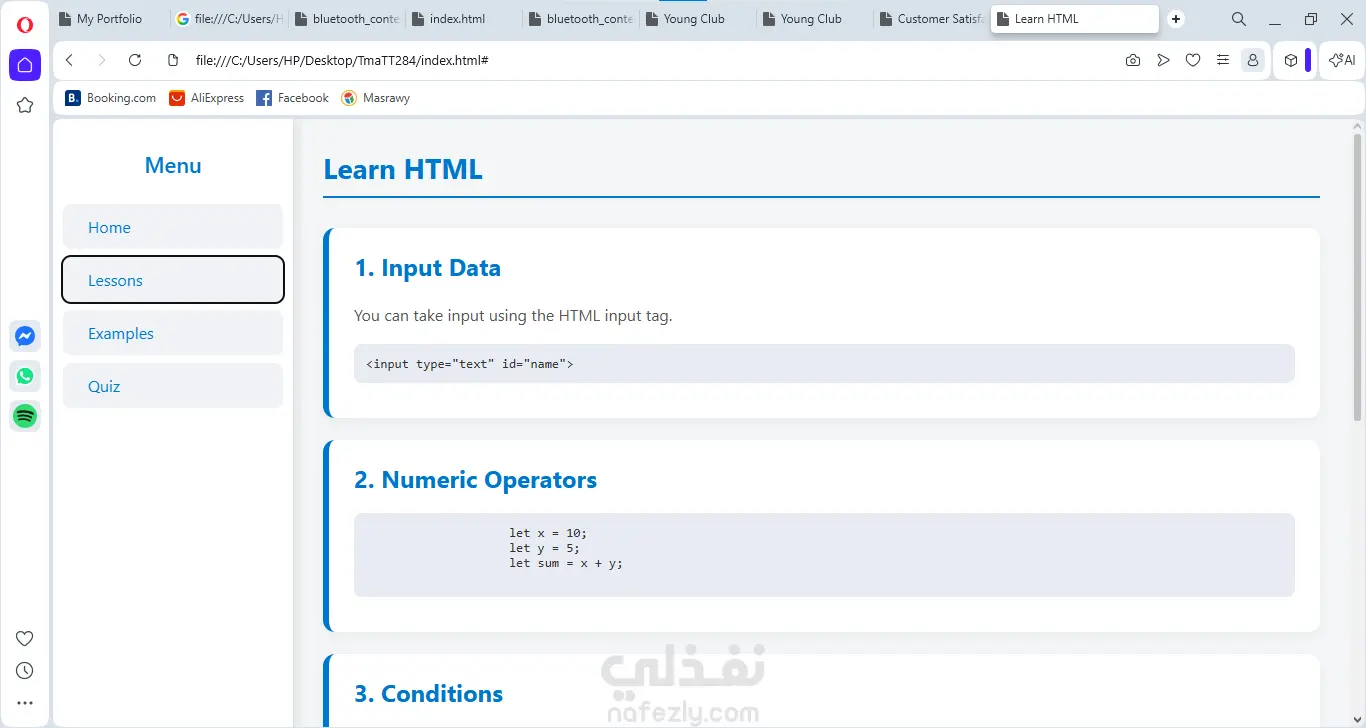Open Masrawy bookmark

point(375,98)
